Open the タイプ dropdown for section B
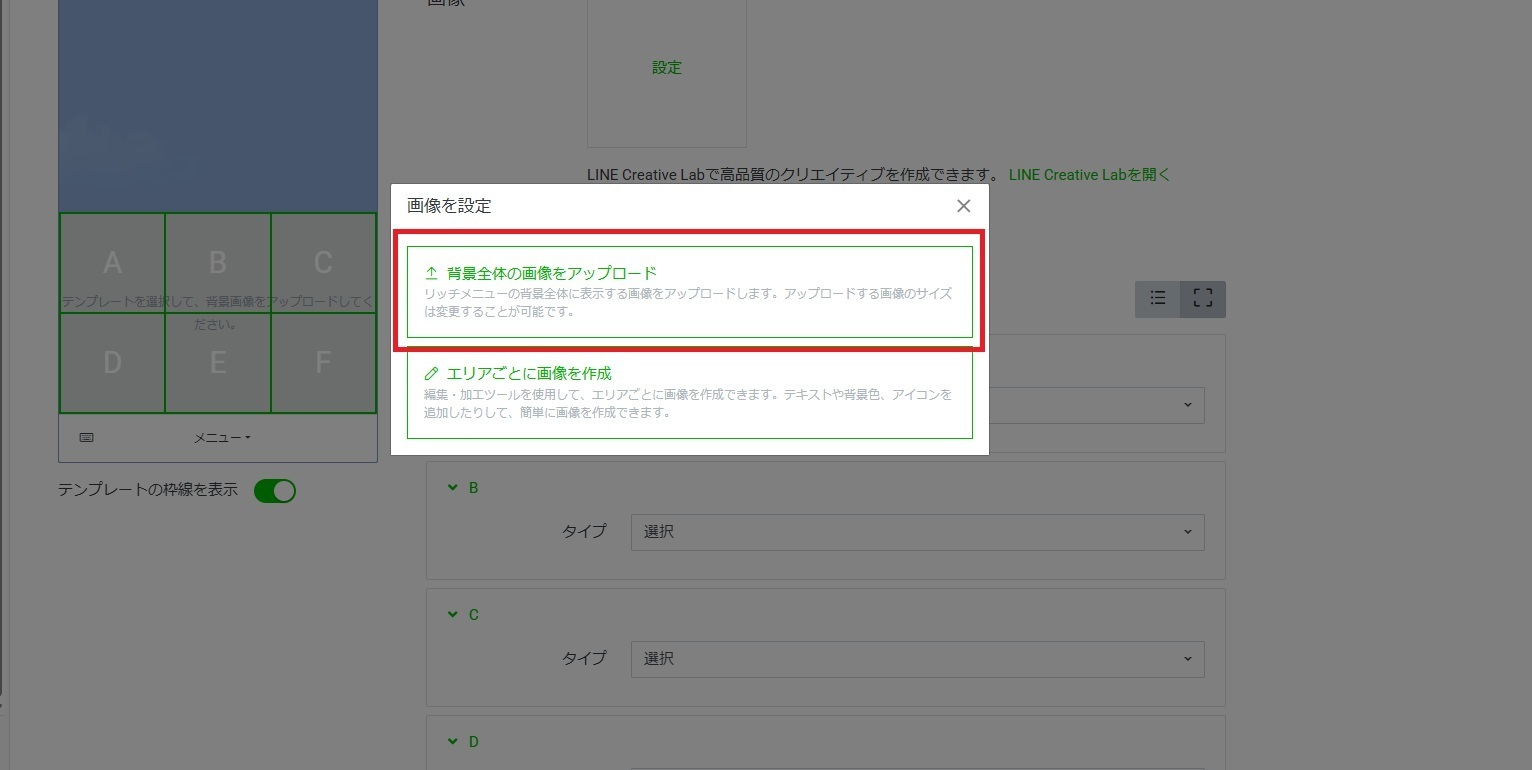Image resolution: width=1532 pixels, height=770 pixels. tap(917, 532)
